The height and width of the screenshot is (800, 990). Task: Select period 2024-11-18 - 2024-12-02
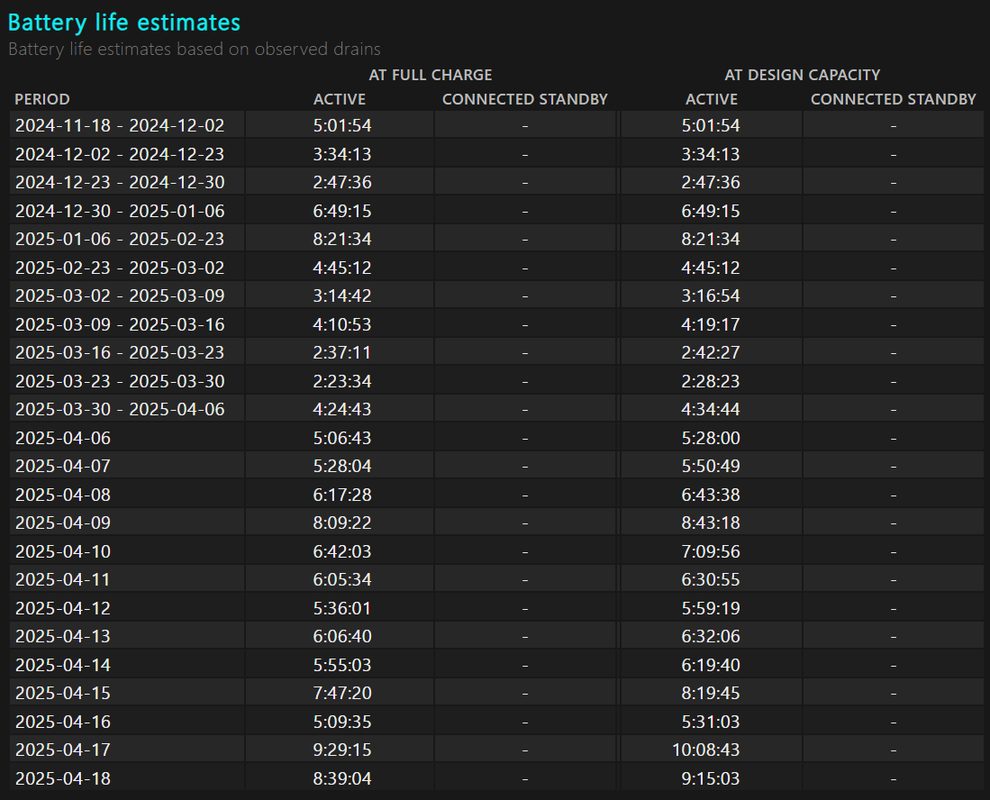click(120, 126)
